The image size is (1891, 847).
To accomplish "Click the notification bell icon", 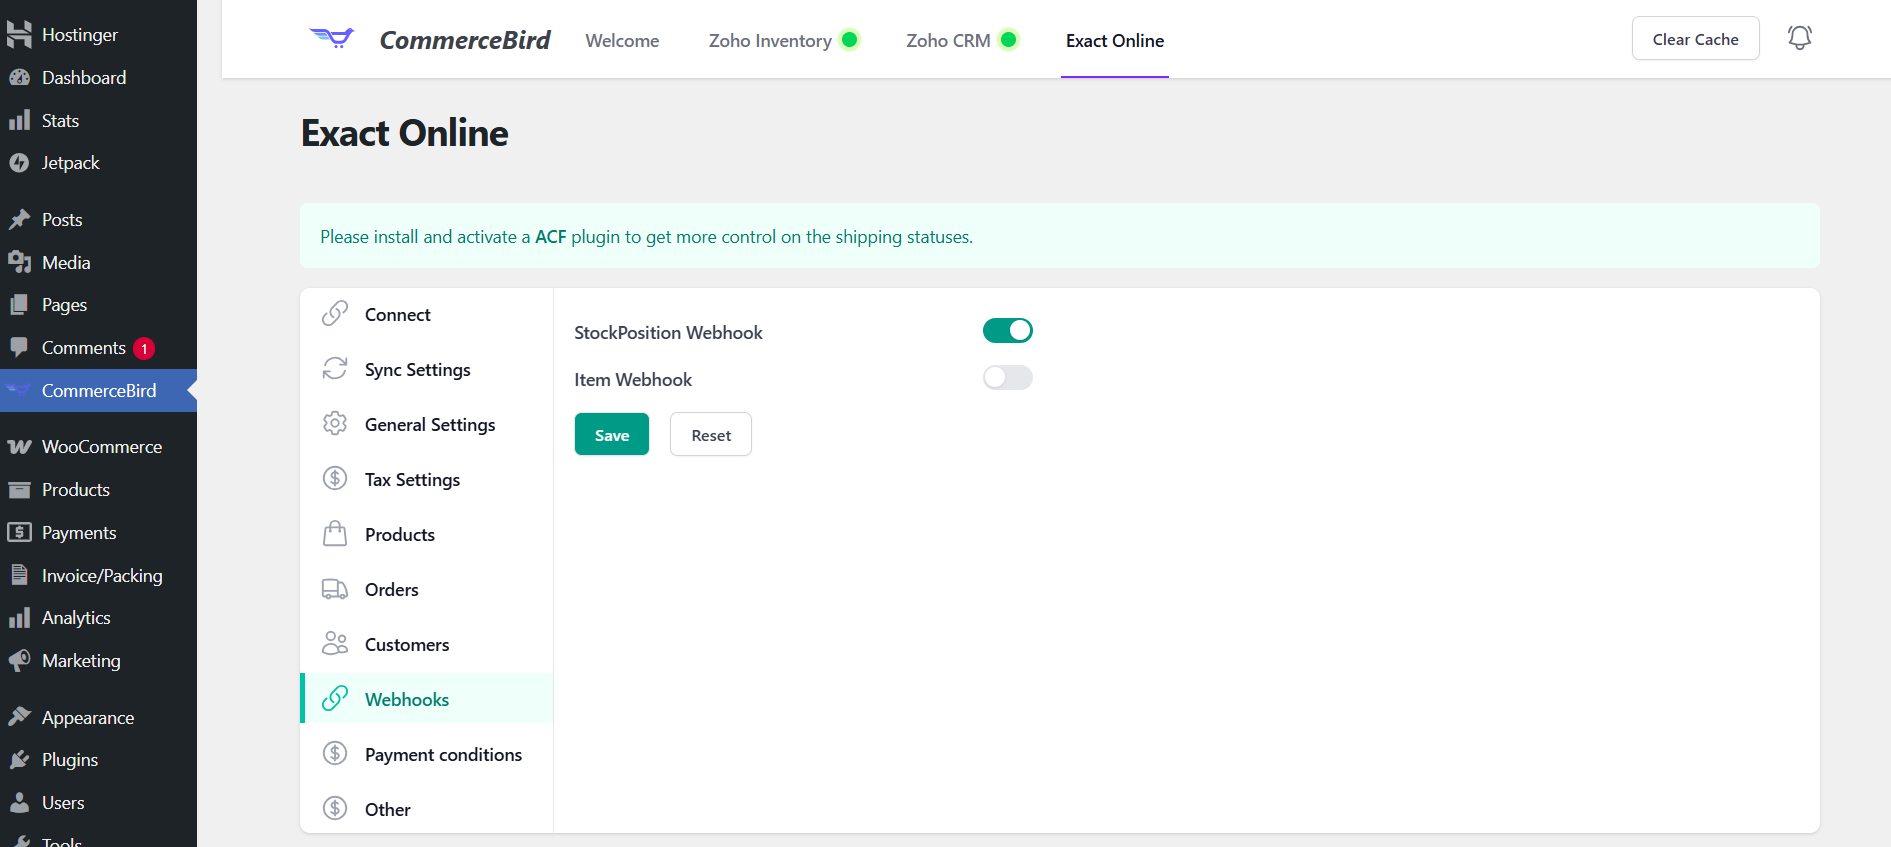I will [1799, 38].
